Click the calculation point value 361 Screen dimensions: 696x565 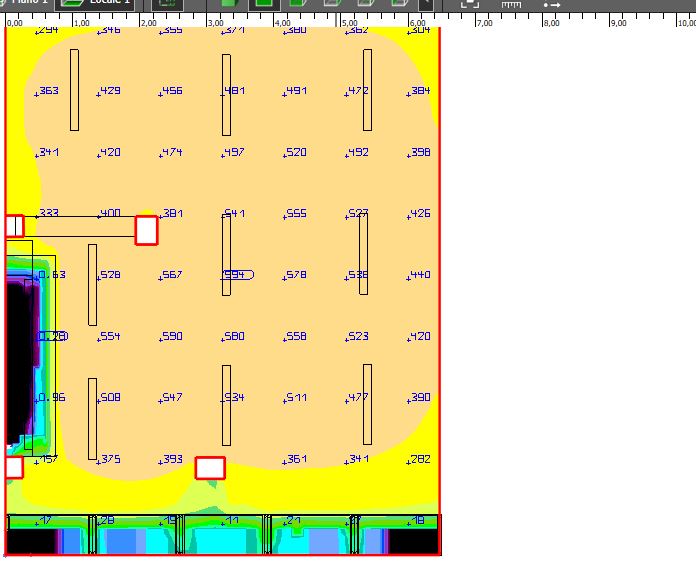(296, 459)
